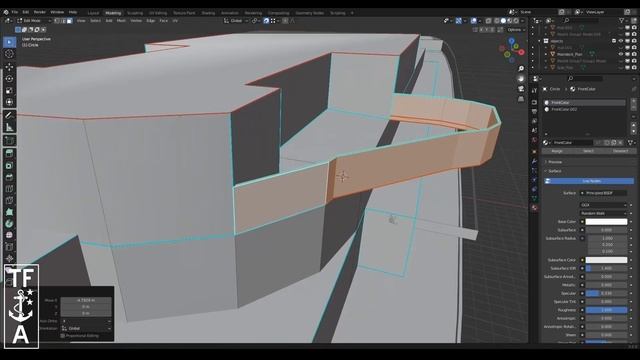Toggle snapping magnet in header
The height and width of the screenshot is (360, 640).
[x=266, y=20]
